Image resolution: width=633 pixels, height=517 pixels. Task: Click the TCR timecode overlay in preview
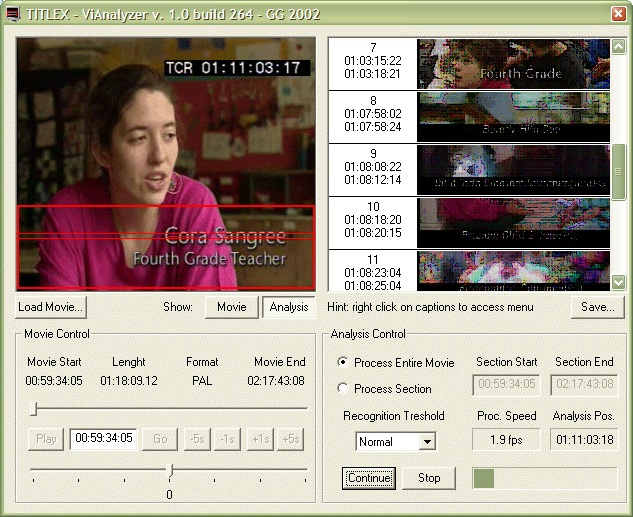(x=237, y=68)
